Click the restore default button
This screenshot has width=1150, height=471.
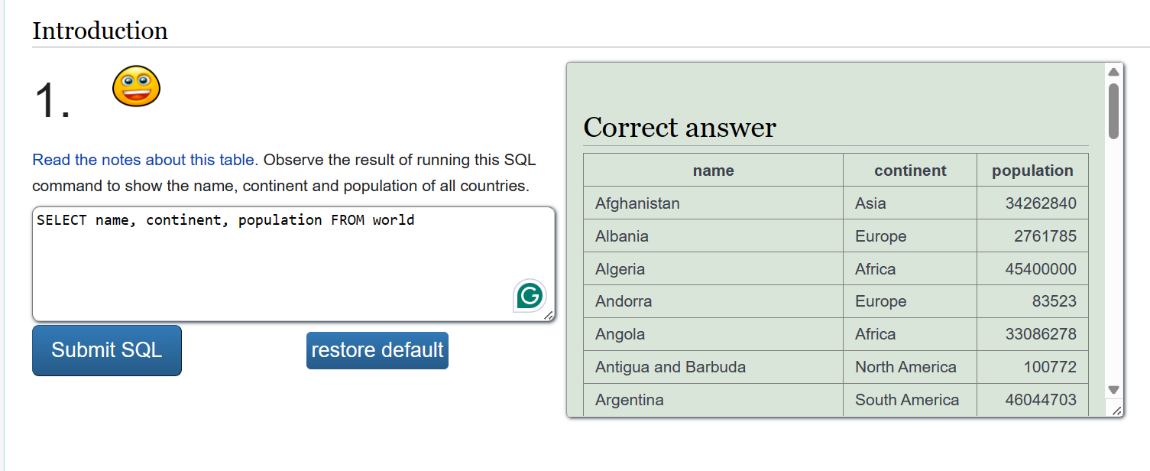tap(377, 350)
